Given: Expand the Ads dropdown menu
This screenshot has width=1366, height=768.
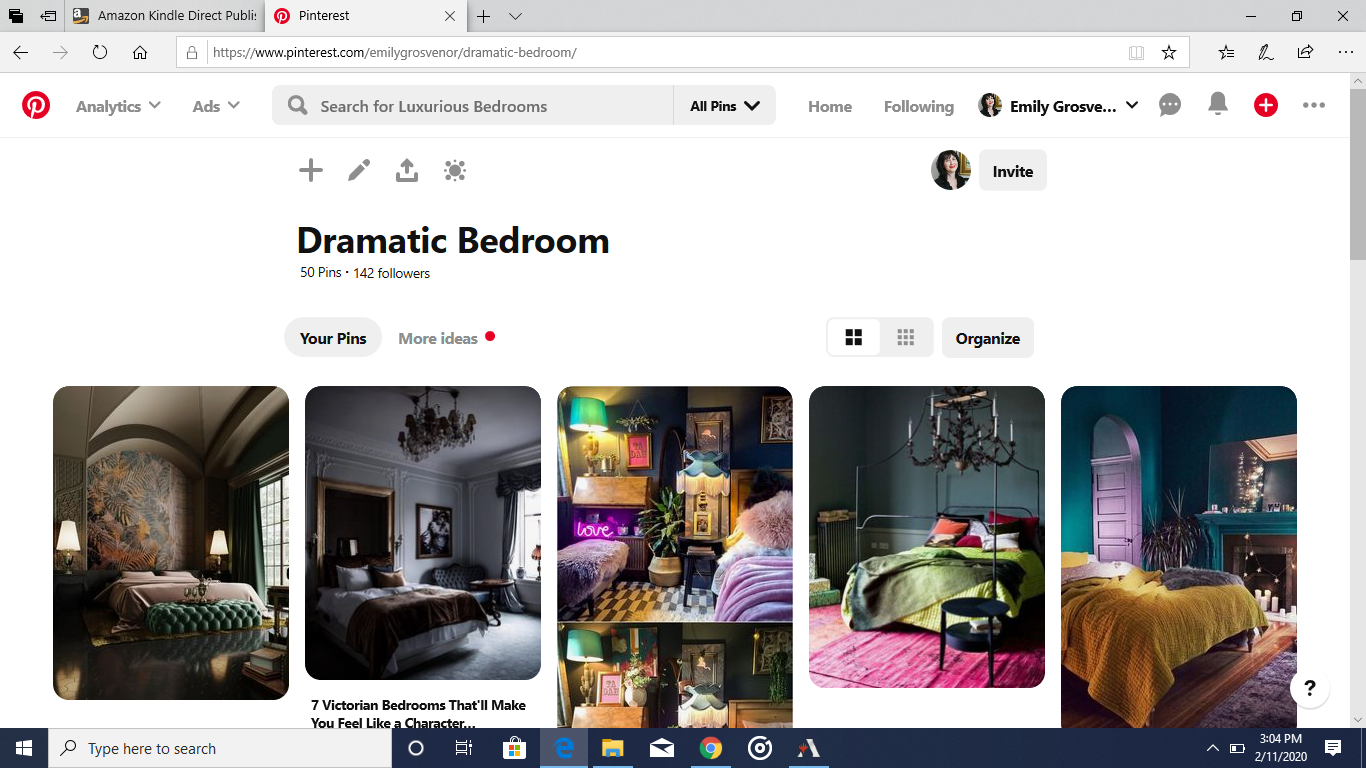Looking at the screenshot, I should tap(216, 106).
